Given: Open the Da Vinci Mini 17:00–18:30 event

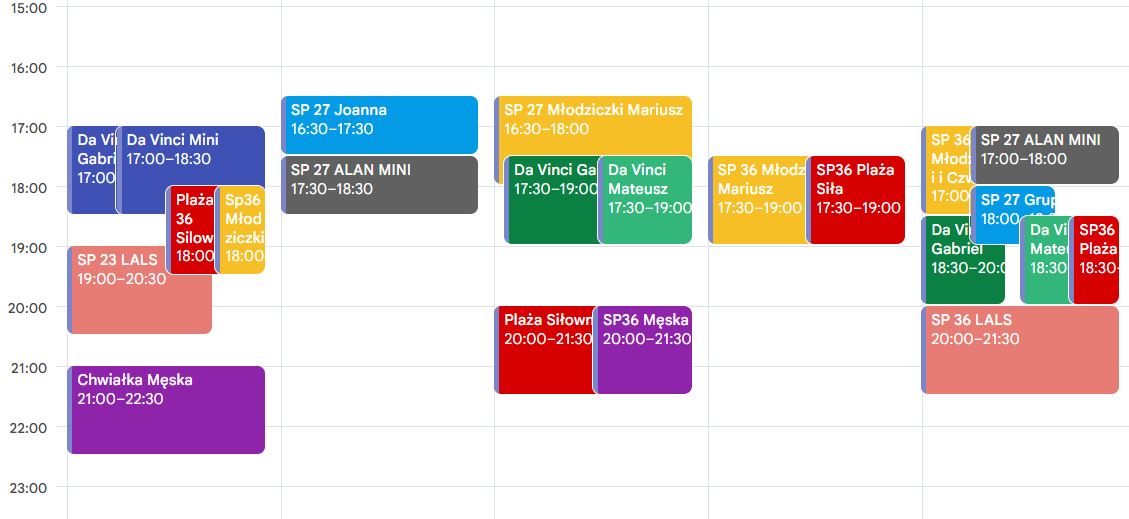Looking at the screenshot, I should [190, 150].
